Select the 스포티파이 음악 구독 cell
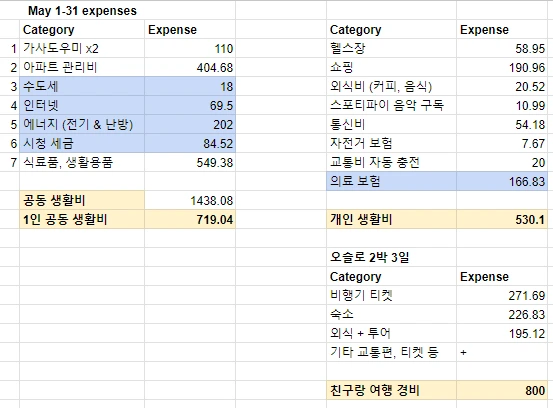This screenshot has width=553, height=408. [391, 105]
